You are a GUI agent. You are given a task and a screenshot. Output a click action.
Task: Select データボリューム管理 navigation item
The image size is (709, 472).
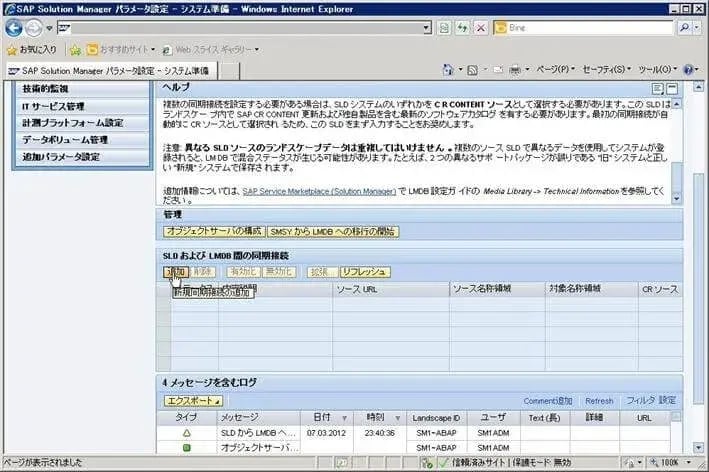83,140
